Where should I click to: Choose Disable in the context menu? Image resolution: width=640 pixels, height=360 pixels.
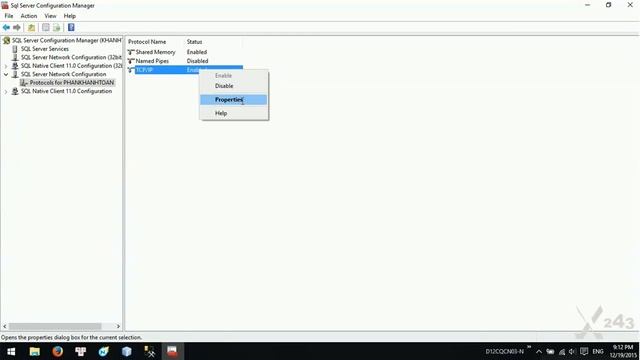click(233, 86)
